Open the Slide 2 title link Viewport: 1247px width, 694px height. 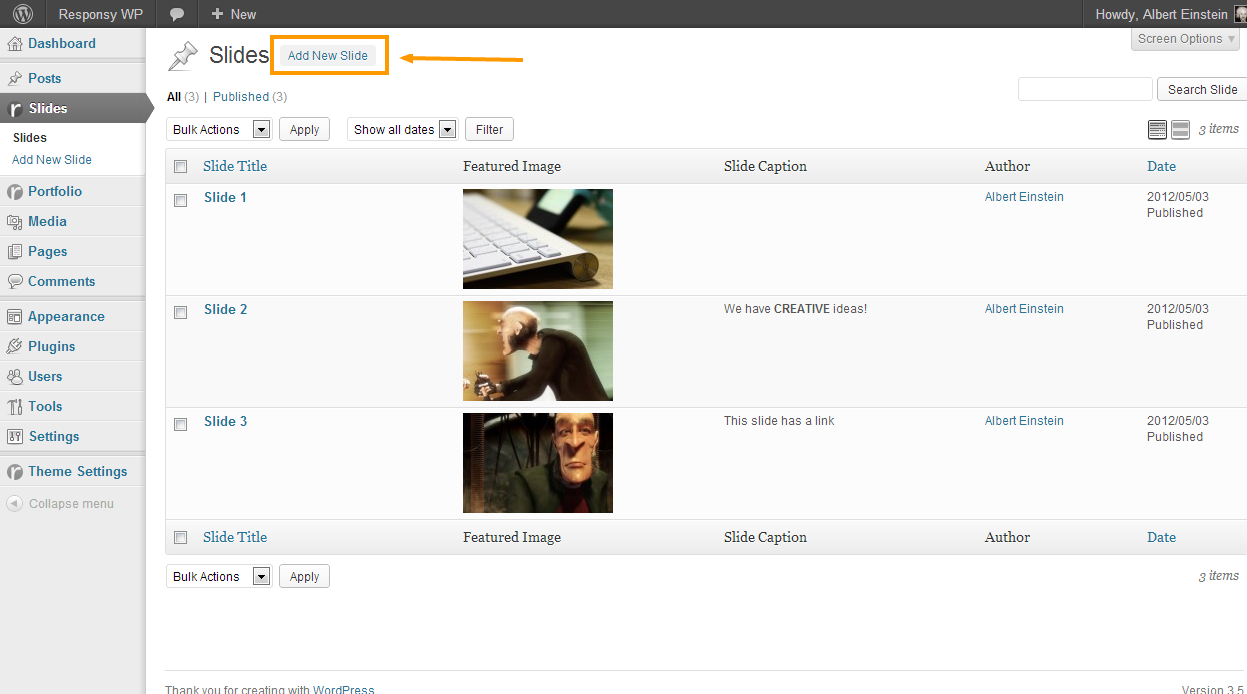(225, 309)
